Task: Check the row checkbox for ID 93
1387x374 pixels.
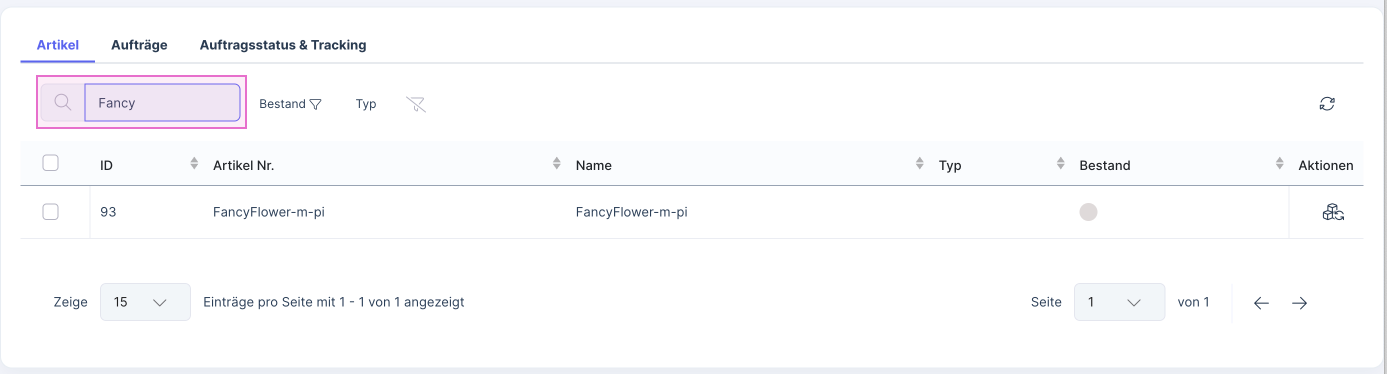Action: coord(51,212)
